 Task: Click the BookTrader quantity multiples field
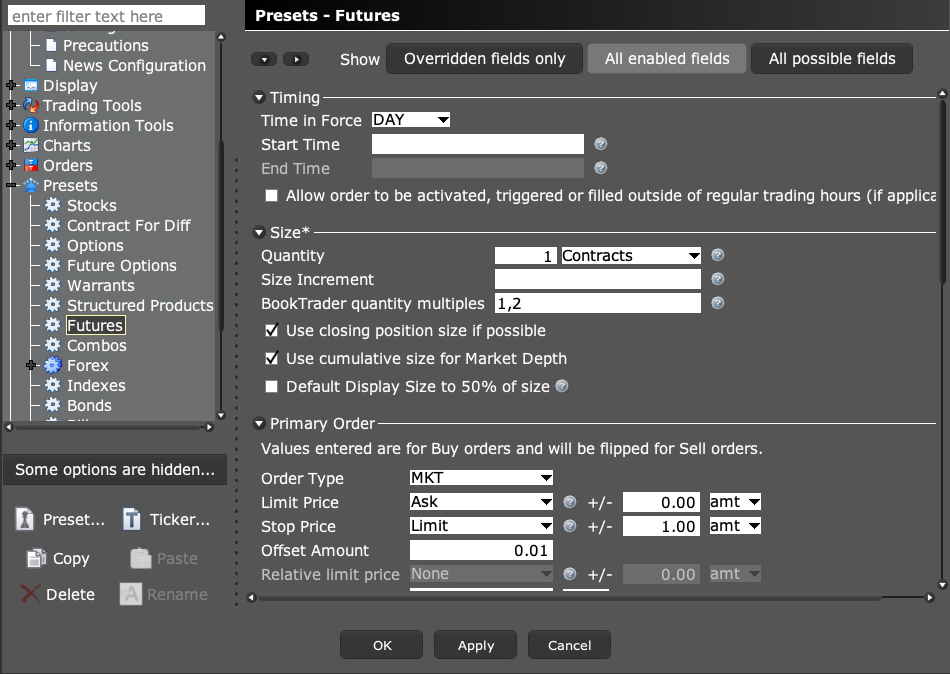click(597, 303)
